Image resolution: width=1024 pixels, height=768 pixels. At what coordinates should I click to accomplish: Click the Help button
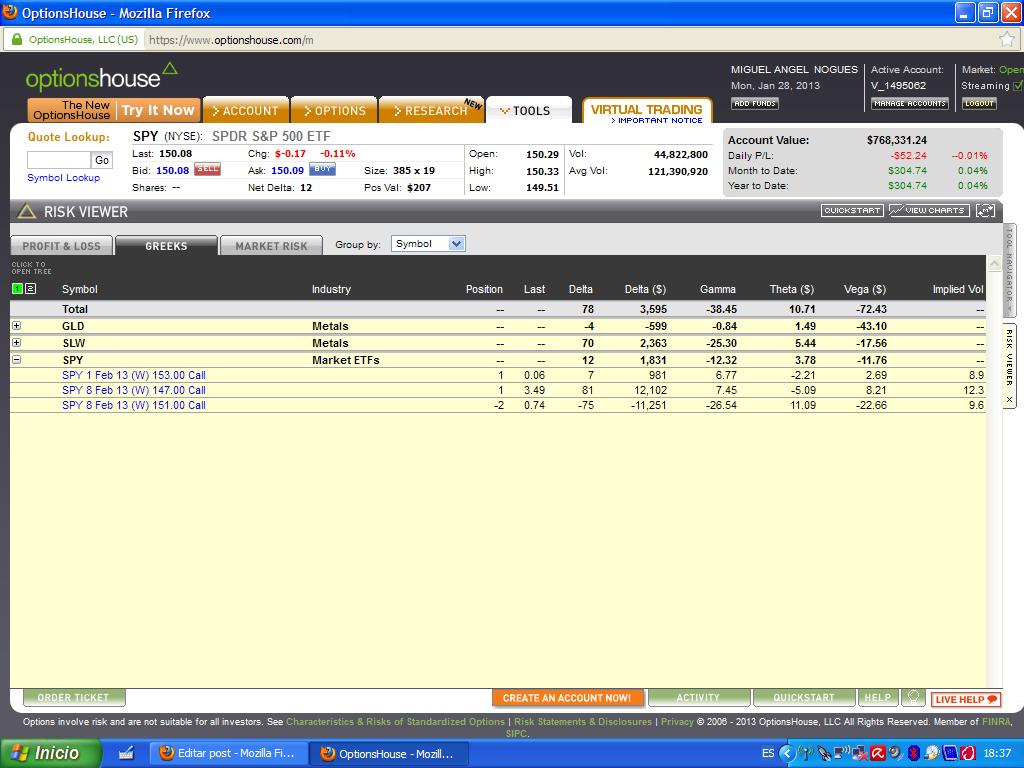click(878, 697)
